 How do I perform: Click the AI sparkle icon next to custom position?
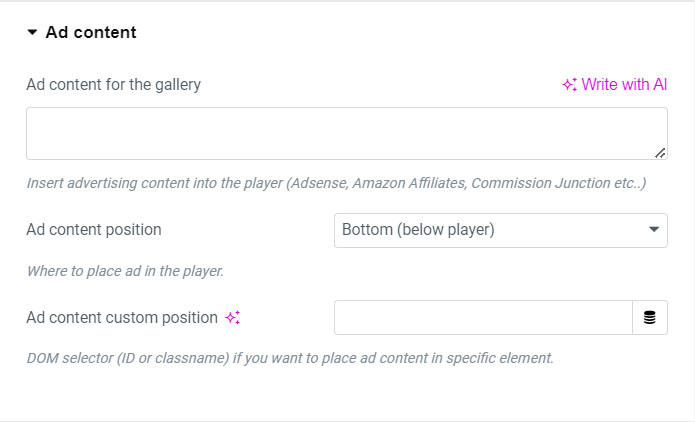tap(232, 318)
